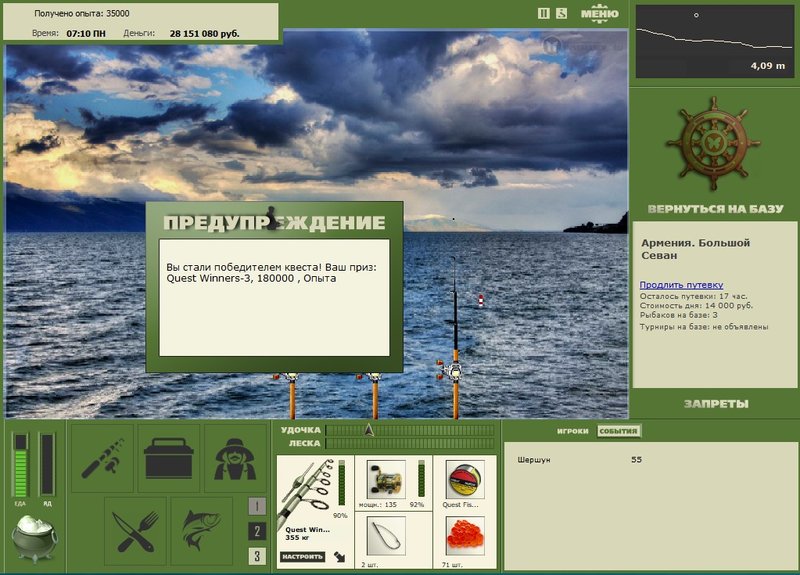Click the ЗАПРЕТЫ button
800x575 pixels.
point(716,404)
